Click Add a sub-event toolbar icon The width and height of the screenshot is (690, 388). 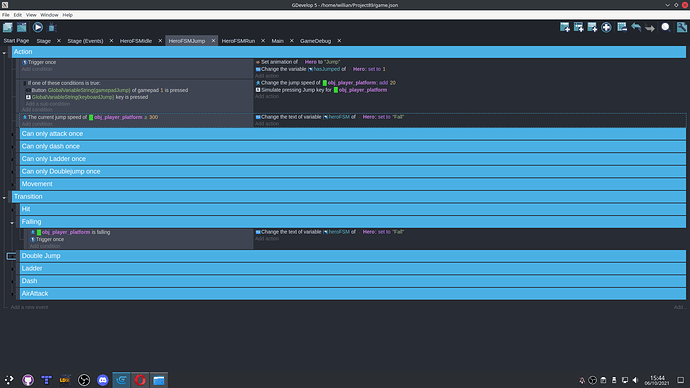(x=579, y=27)
